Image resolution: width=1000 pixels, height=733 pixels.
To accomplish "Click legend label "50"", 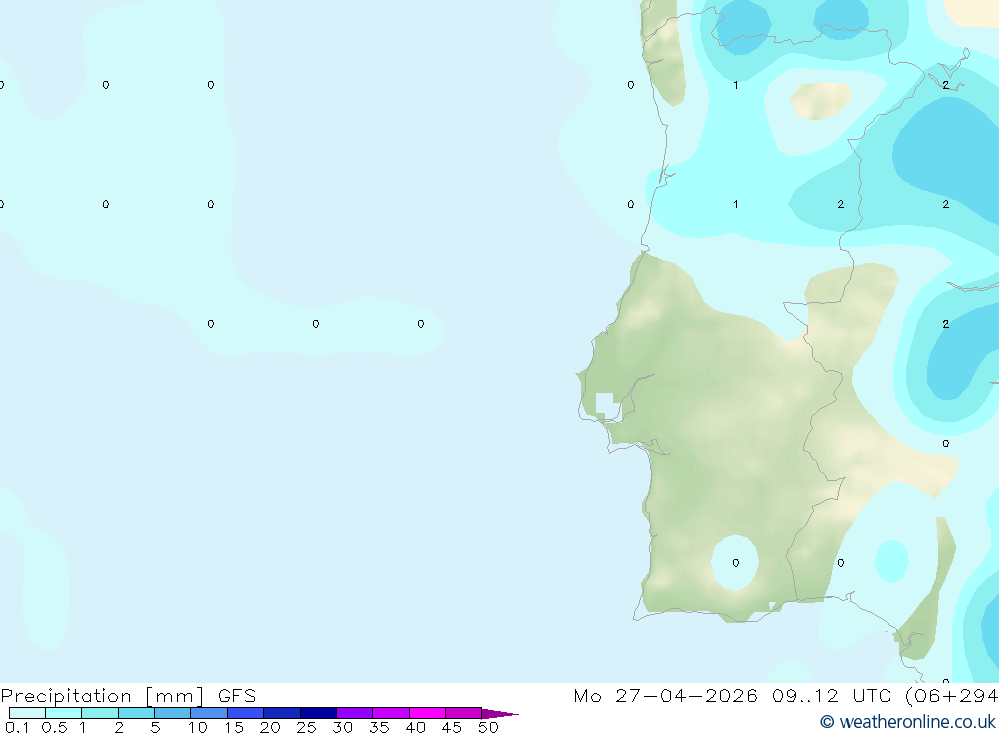I will [x=489, y=727].
